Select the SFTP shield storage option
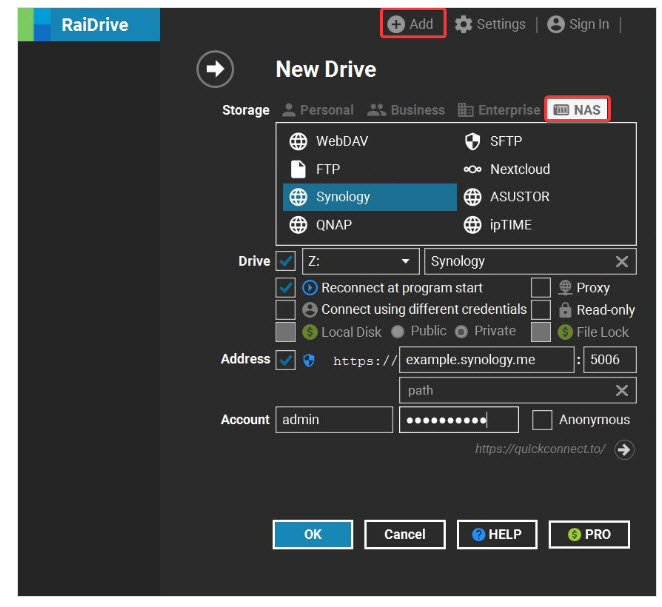Viewport: 662px width, 607px height. (473, 142)
